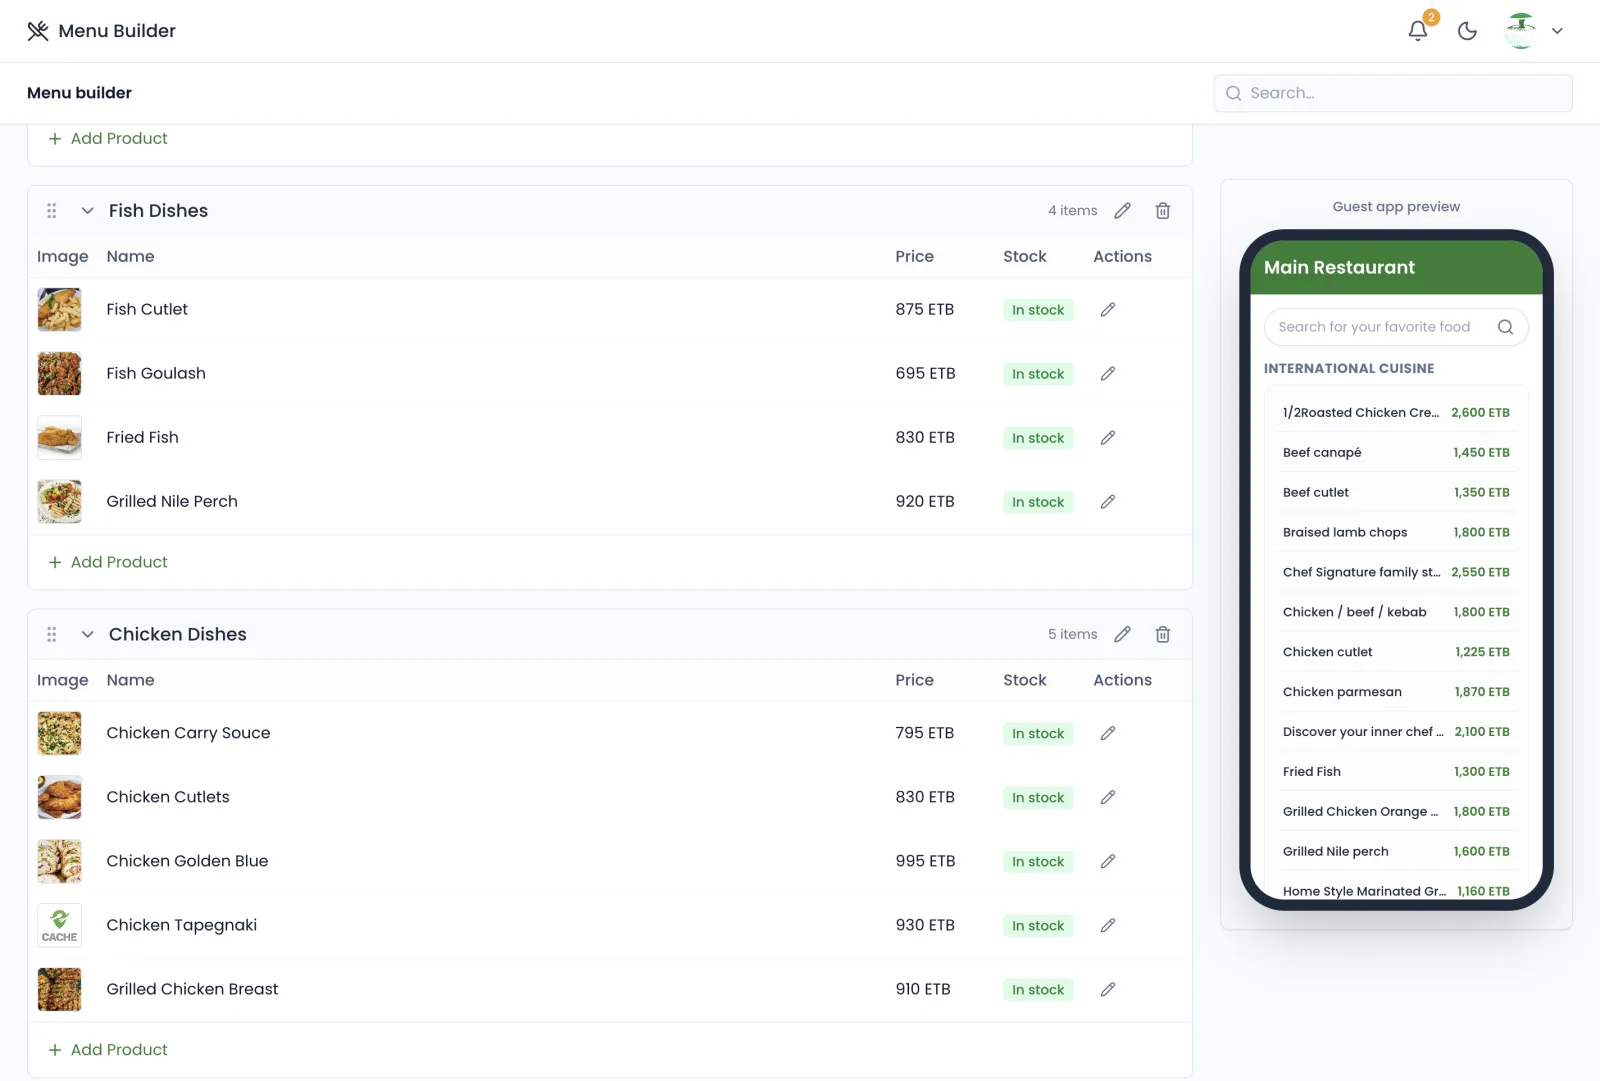The width and height of the screenshot is (1600, 1081).
Task: Toggle Chicken Cutlets In stock badge
Action: pyautogui.click(x=1038, y=798)
